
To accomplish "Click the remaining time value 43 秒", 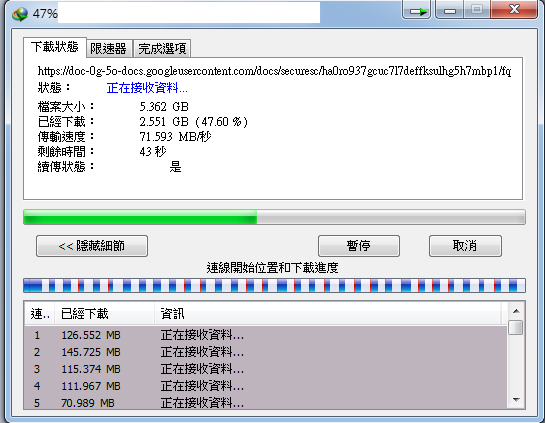I will 153,152.
